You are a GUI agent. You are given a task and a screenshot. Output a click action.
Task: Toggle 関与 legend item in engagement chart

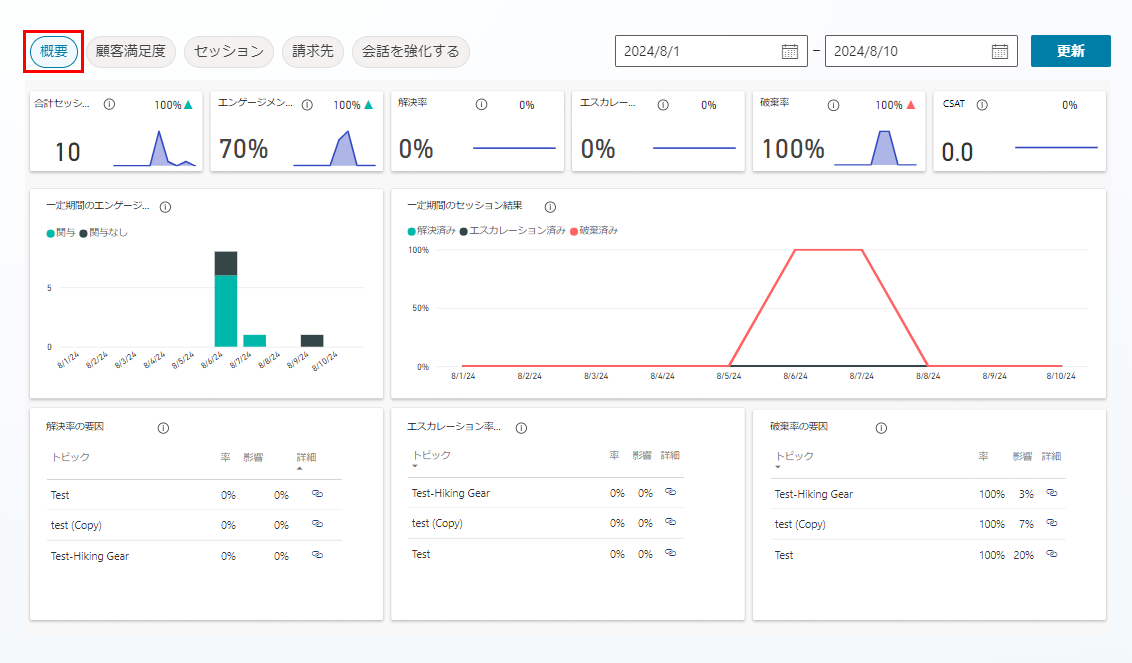coord(61,232)
